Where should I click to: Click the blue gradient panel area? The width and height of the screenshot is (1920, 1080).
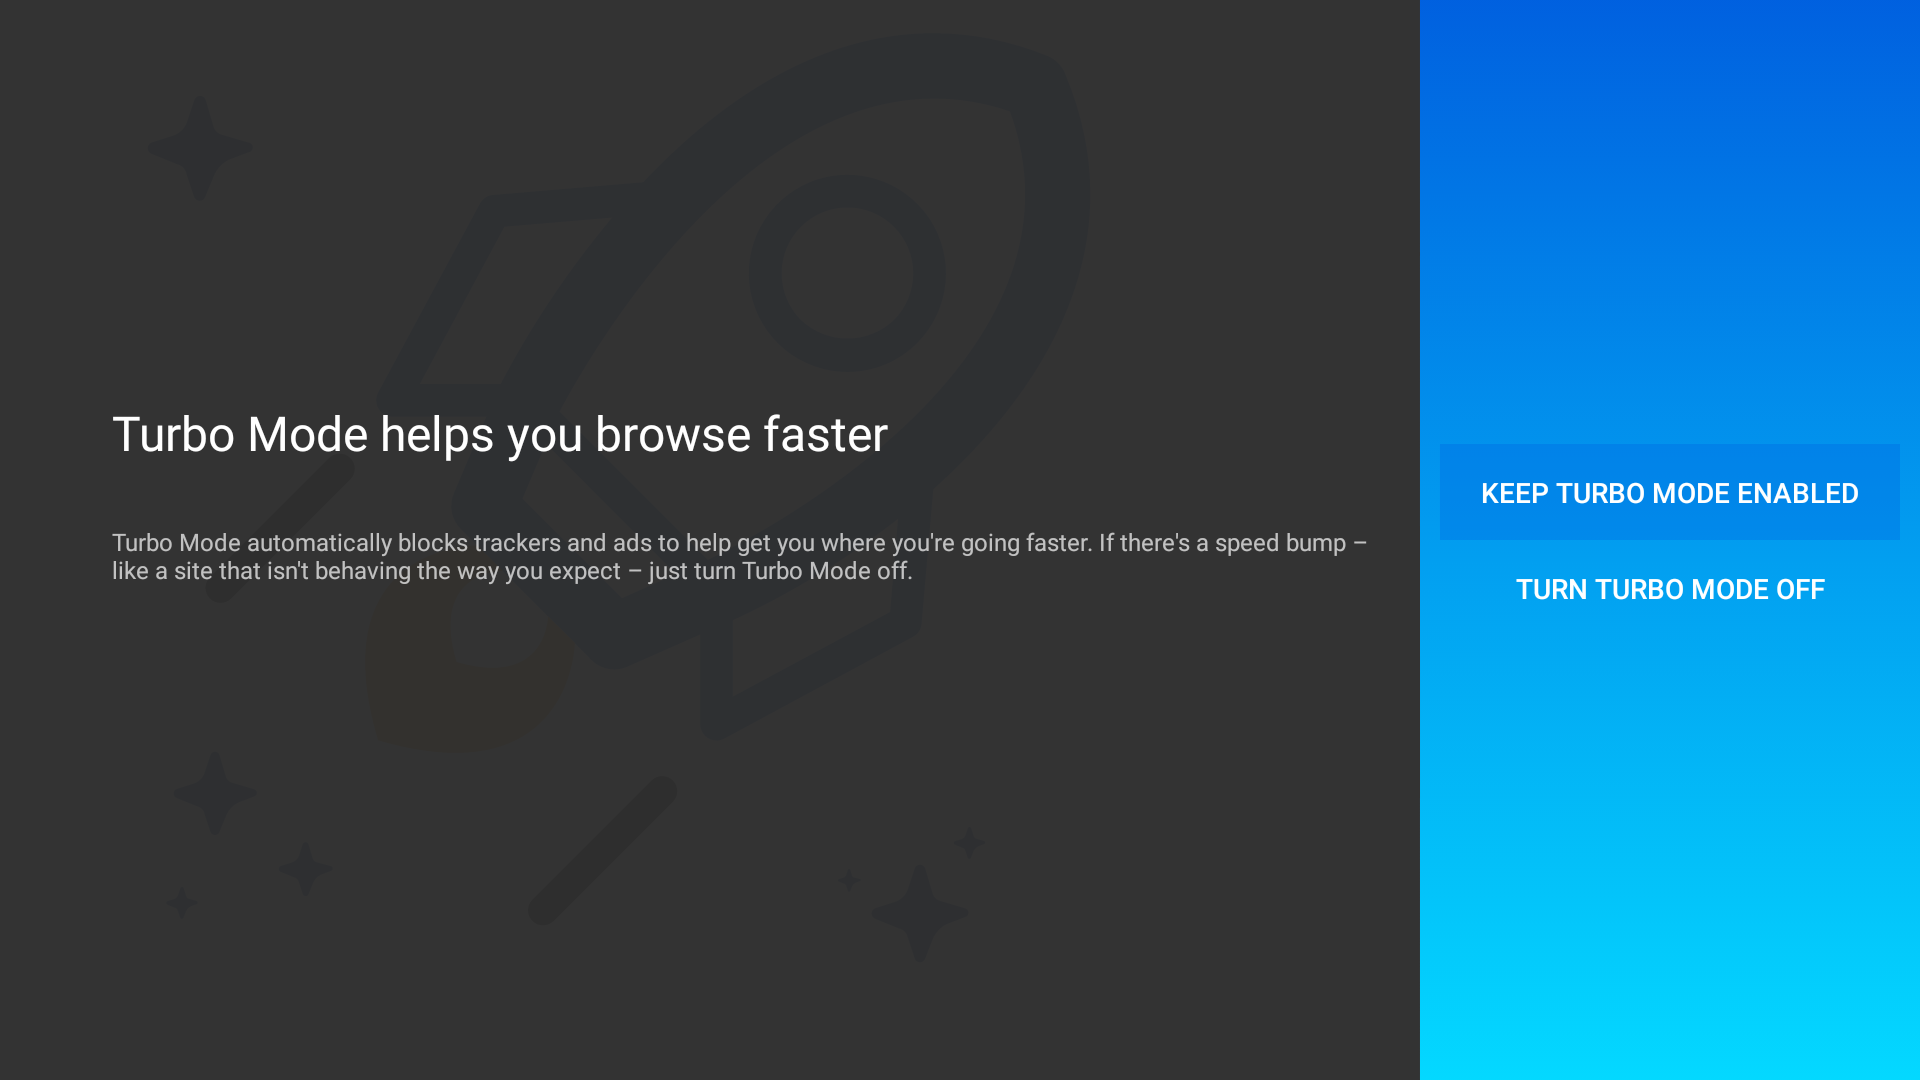[x=1671, y=539]
